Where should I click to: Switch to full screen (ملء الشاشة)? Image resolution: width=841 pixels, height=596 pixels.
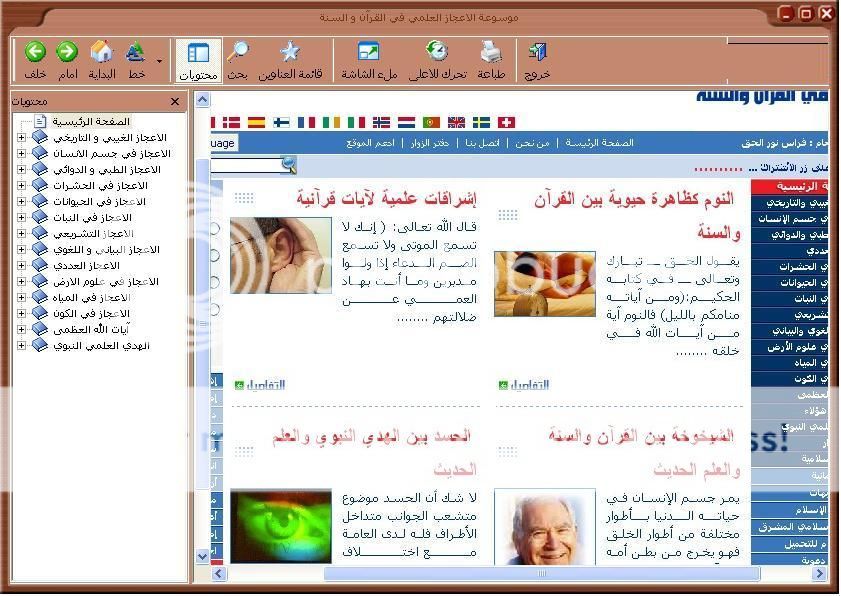click(x=368, y=53)
